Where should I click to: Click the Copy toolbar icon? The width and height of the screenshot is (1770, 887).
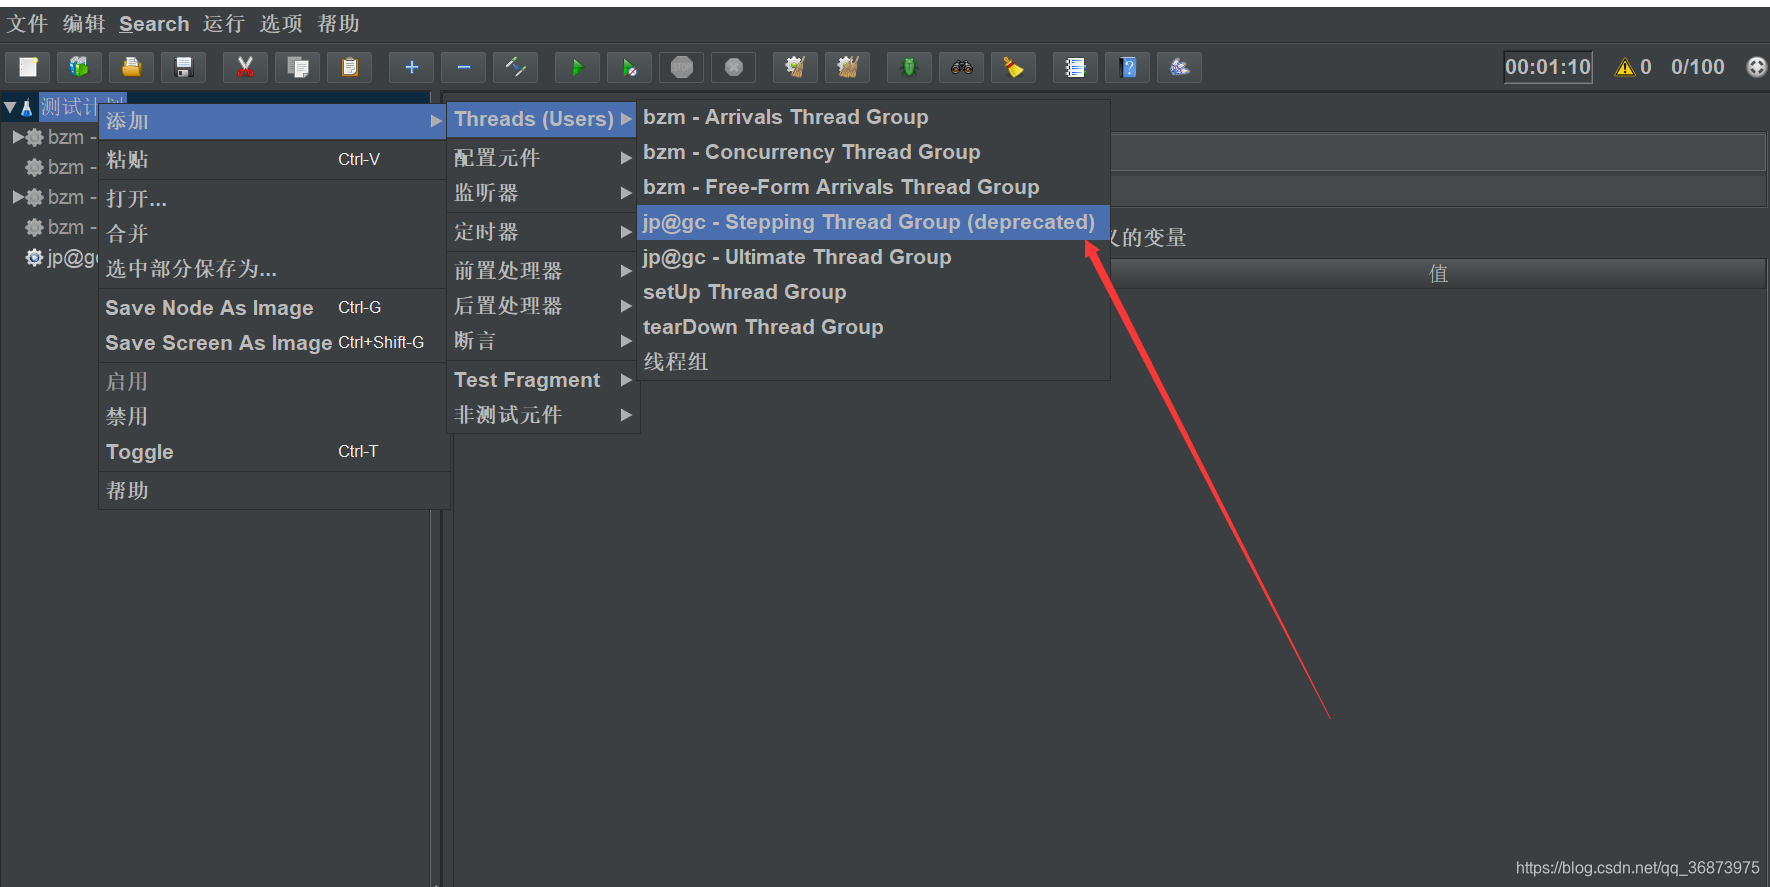[x=297, y=67]
